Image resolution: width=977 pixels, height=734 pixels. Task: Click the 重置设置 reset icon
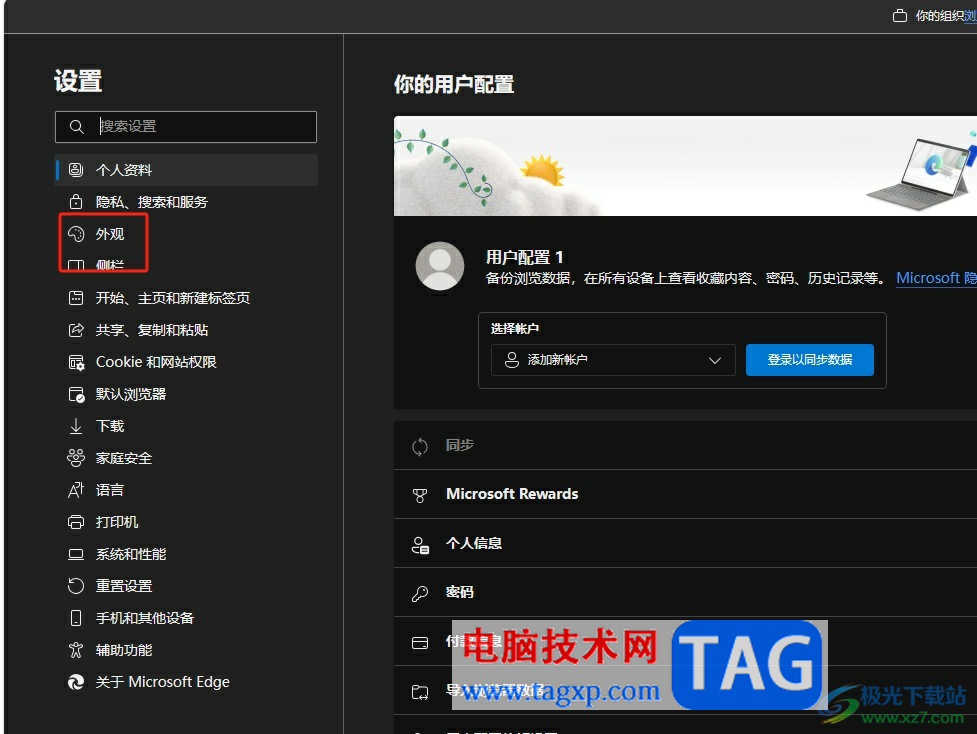click(x=76, y=585)
